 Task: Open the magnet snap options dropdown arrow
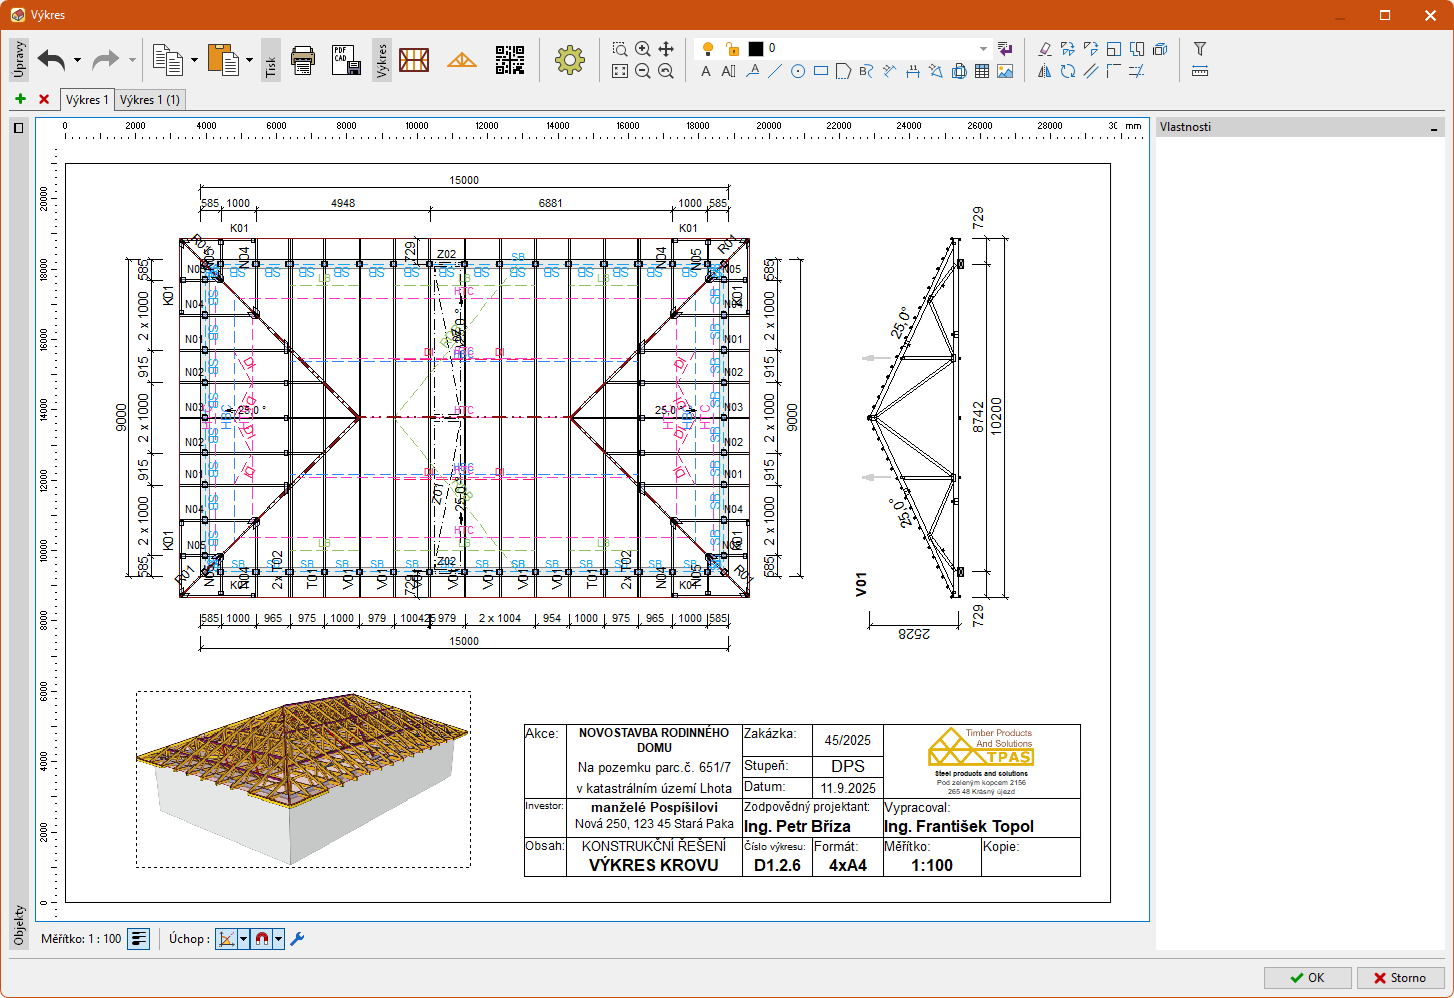coord(279,939)
